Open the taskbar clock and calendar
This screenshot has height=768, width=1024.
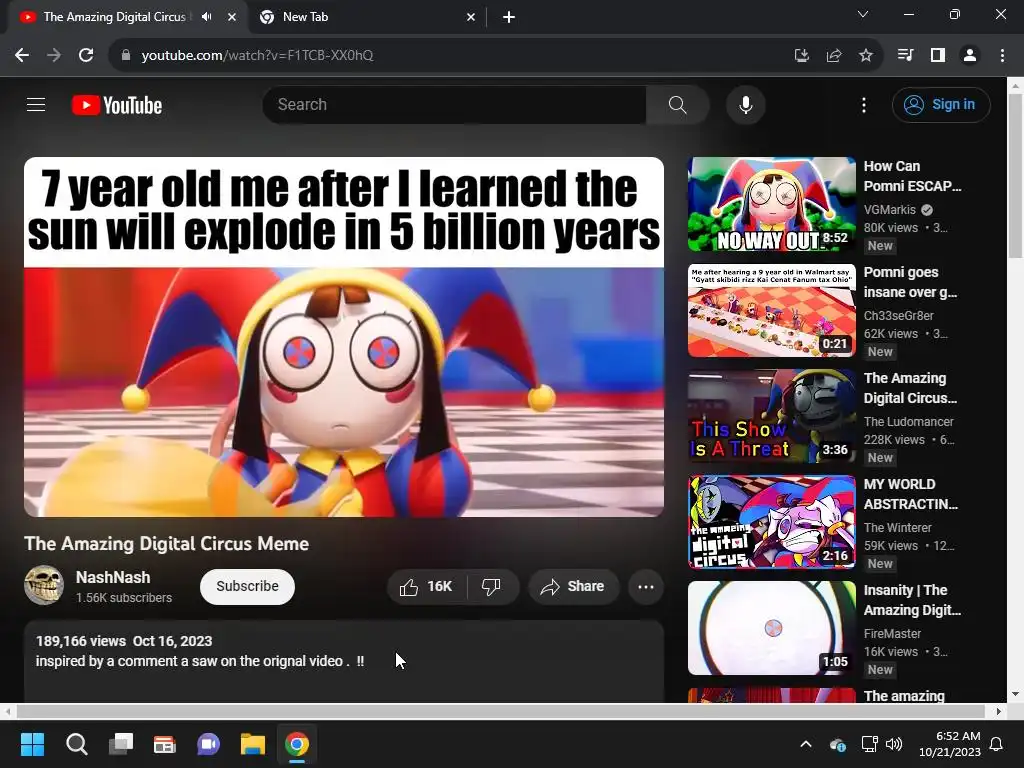950,744
